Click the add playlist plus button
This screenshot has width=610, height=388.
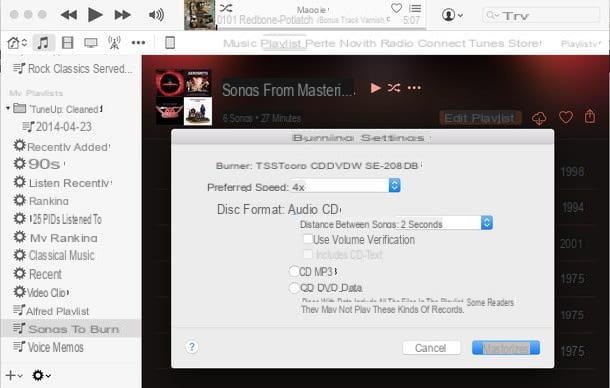14,376
